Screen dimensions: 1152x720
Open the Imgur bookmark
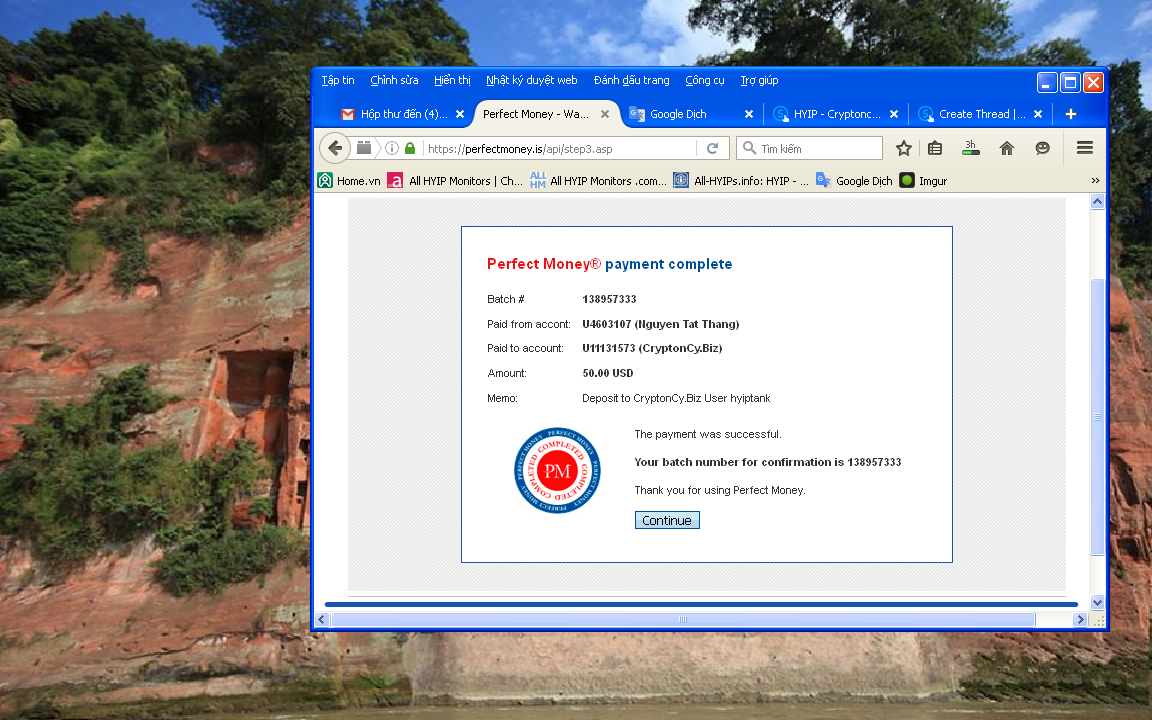point(924,181)
